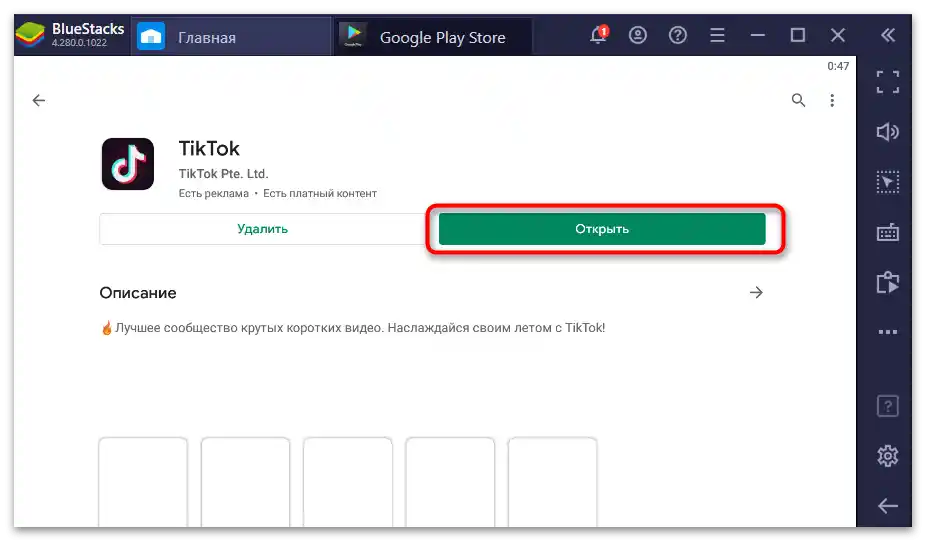Show more sidebar tools via three dots
The image size is (926, 541).
point(888,332)
